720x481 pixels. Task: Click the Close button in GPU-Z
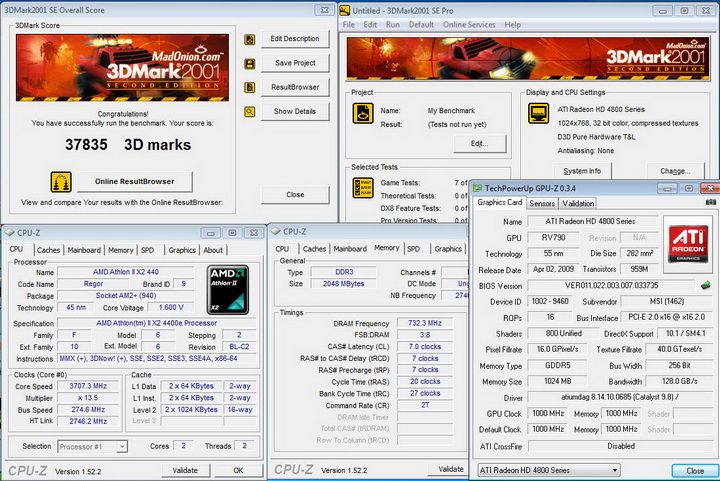click(695, 471)
